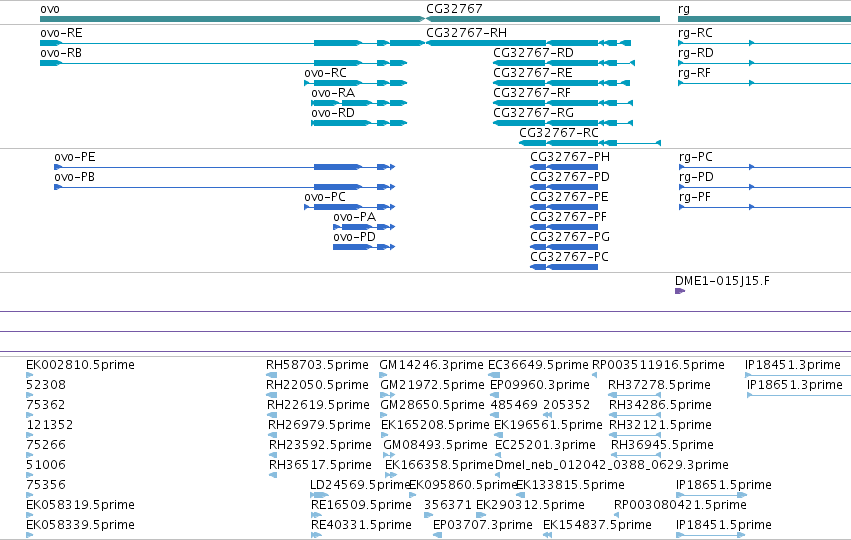Click the rg gene label

pyautogui.click(x=684, y=9)
